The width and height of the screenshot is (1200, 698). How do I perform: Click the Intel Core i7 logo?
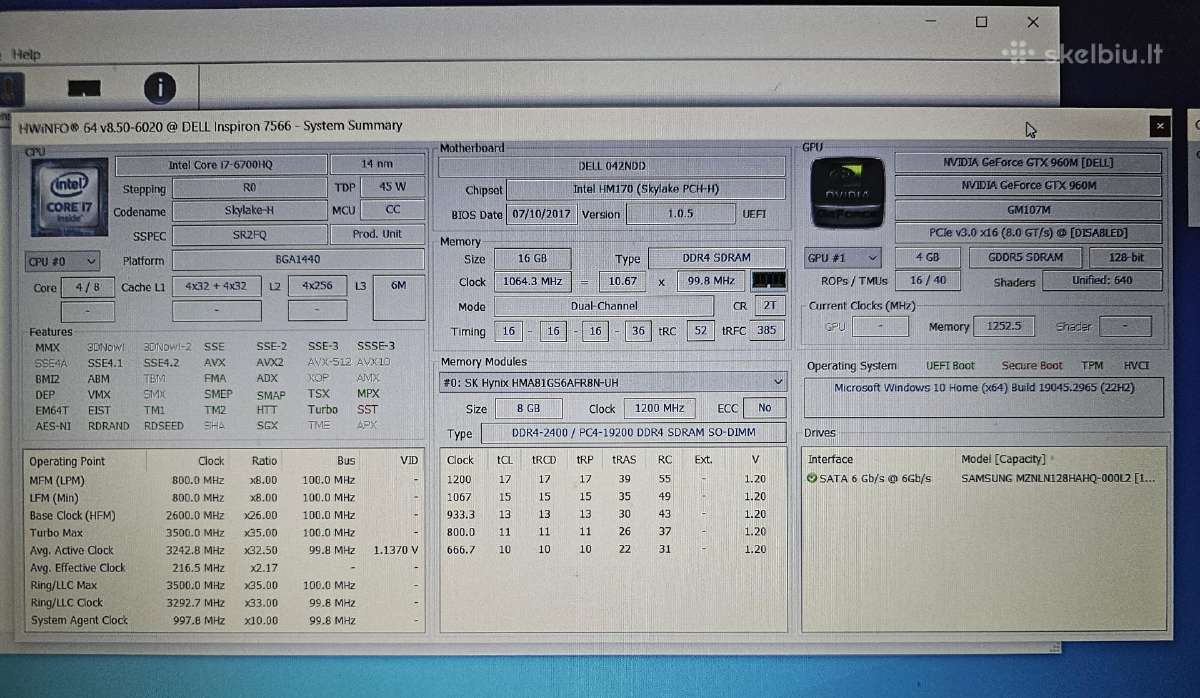68,199
